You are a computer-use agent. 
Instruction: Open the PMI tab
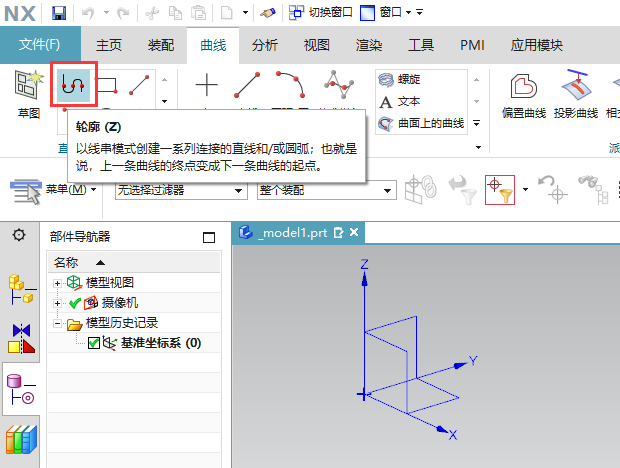click(472, 45)
